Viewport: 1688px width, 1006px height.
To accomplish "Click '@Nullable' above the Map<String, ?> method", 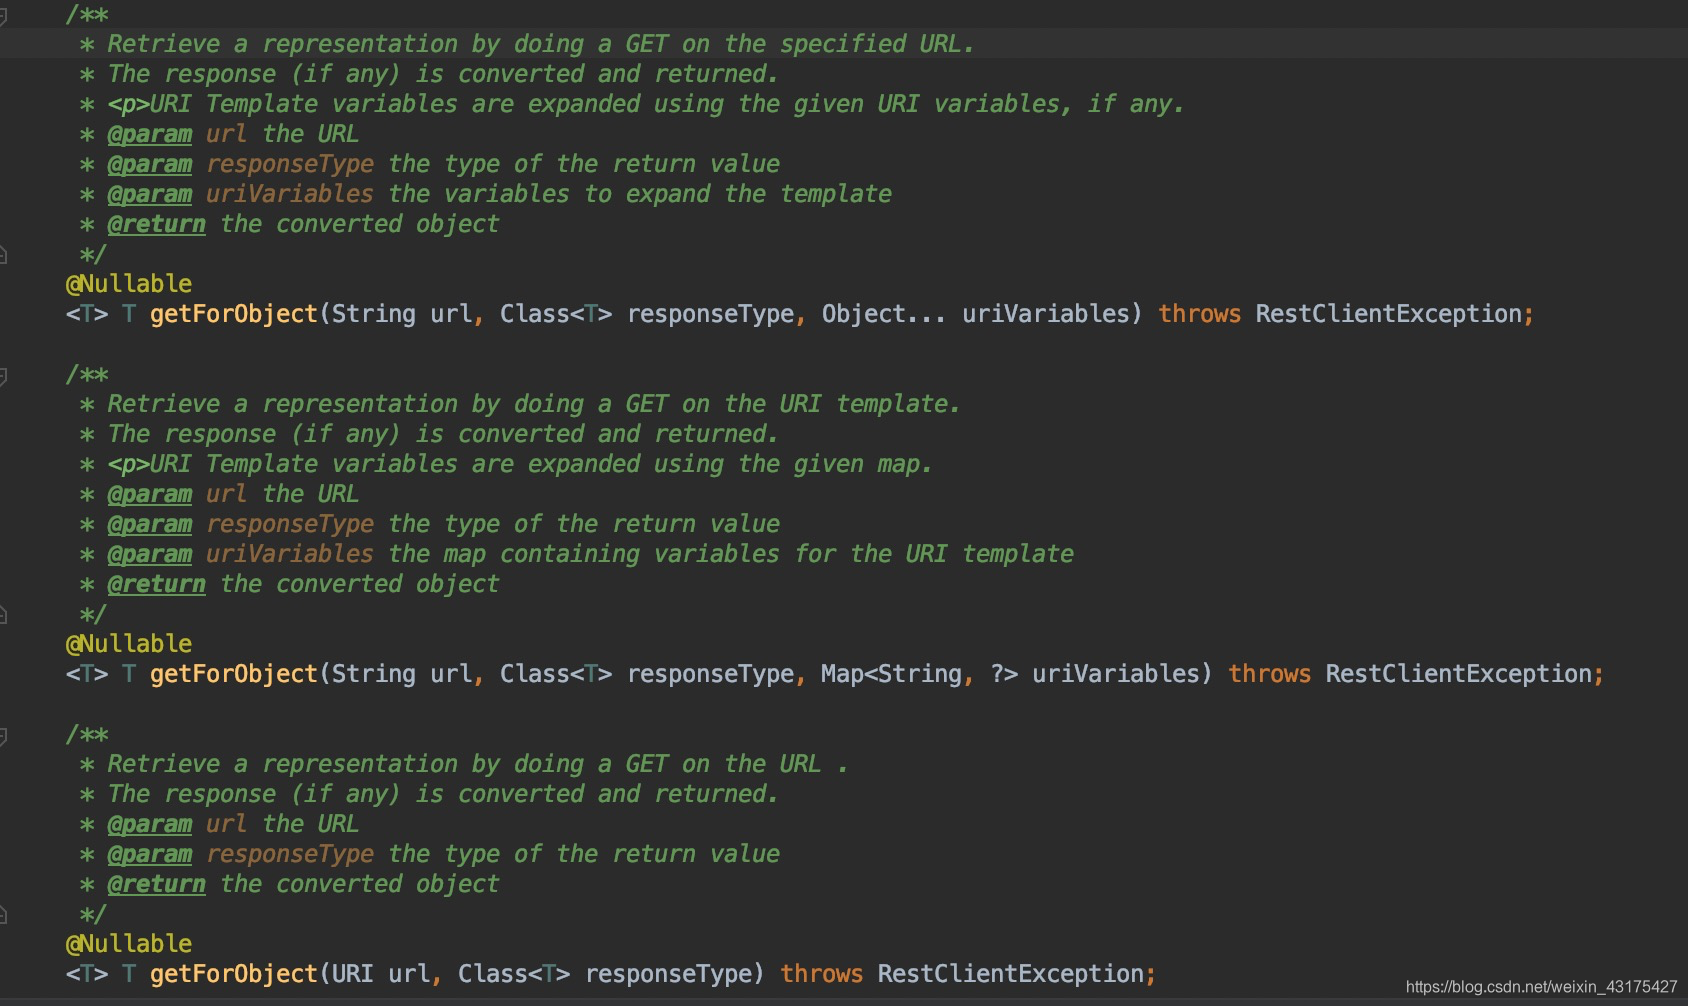I will (x=129, y=644).
